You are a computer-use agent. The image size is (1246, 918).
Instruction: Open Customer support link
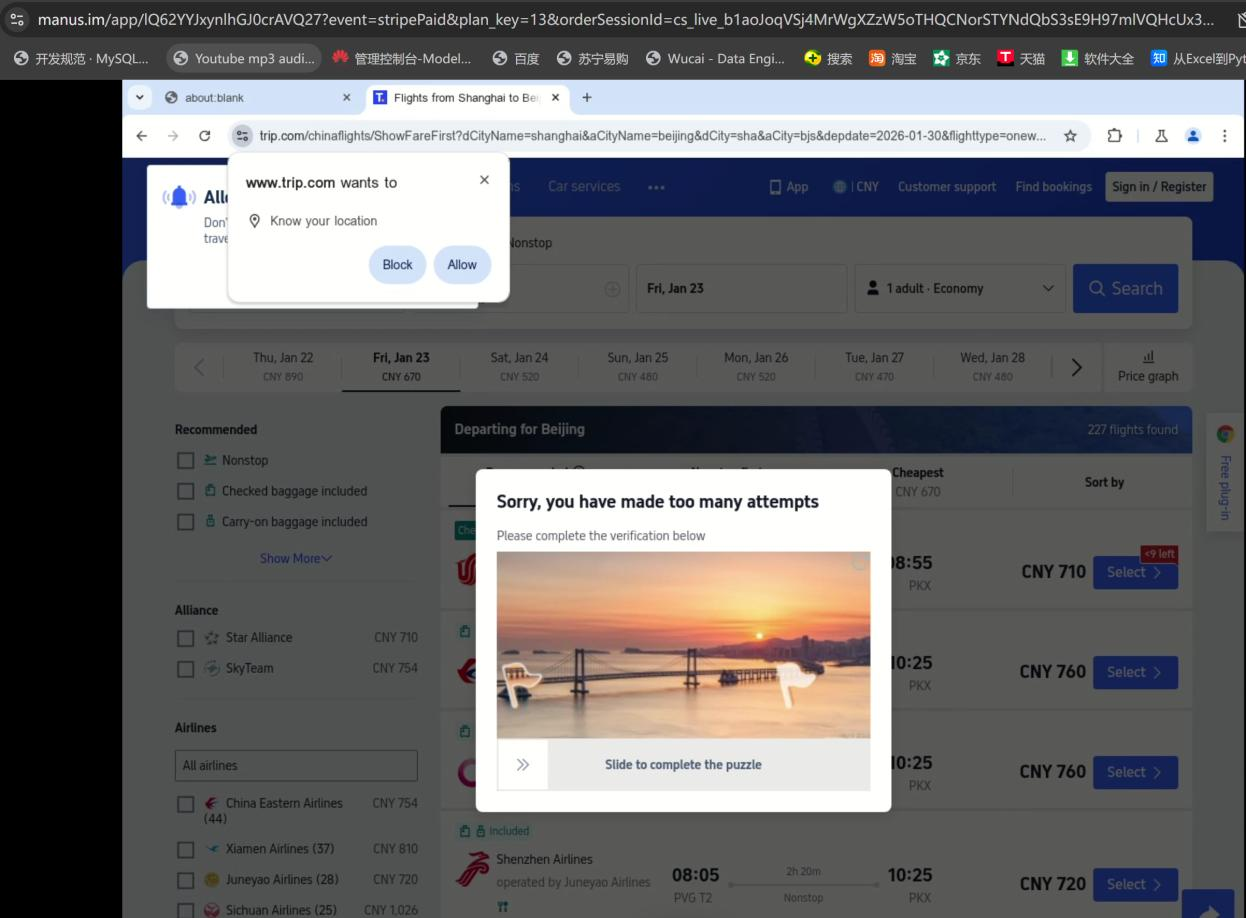[x=947, y=187]
